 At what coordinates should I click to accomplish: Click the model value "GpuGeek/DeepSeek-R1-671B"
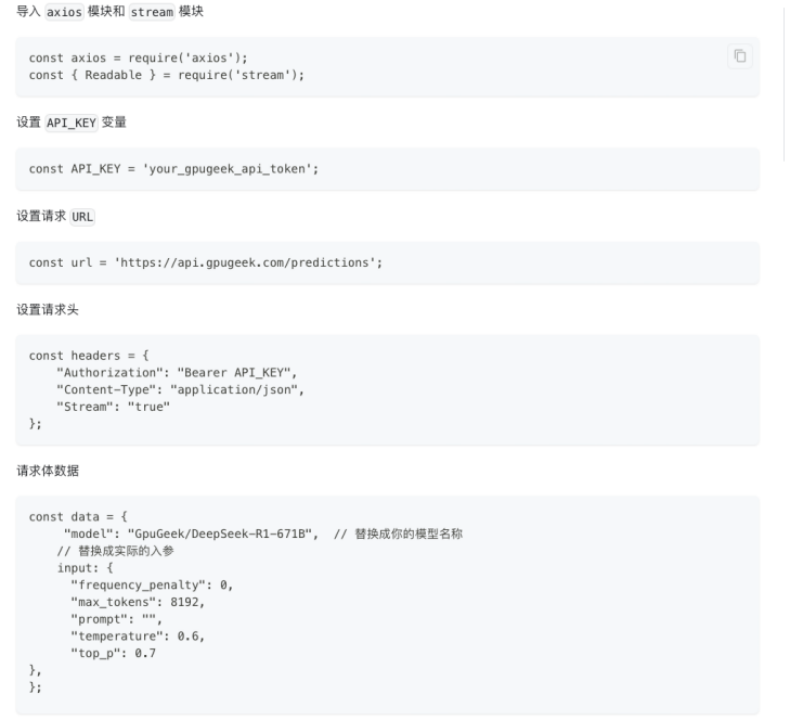click(220, 534)
